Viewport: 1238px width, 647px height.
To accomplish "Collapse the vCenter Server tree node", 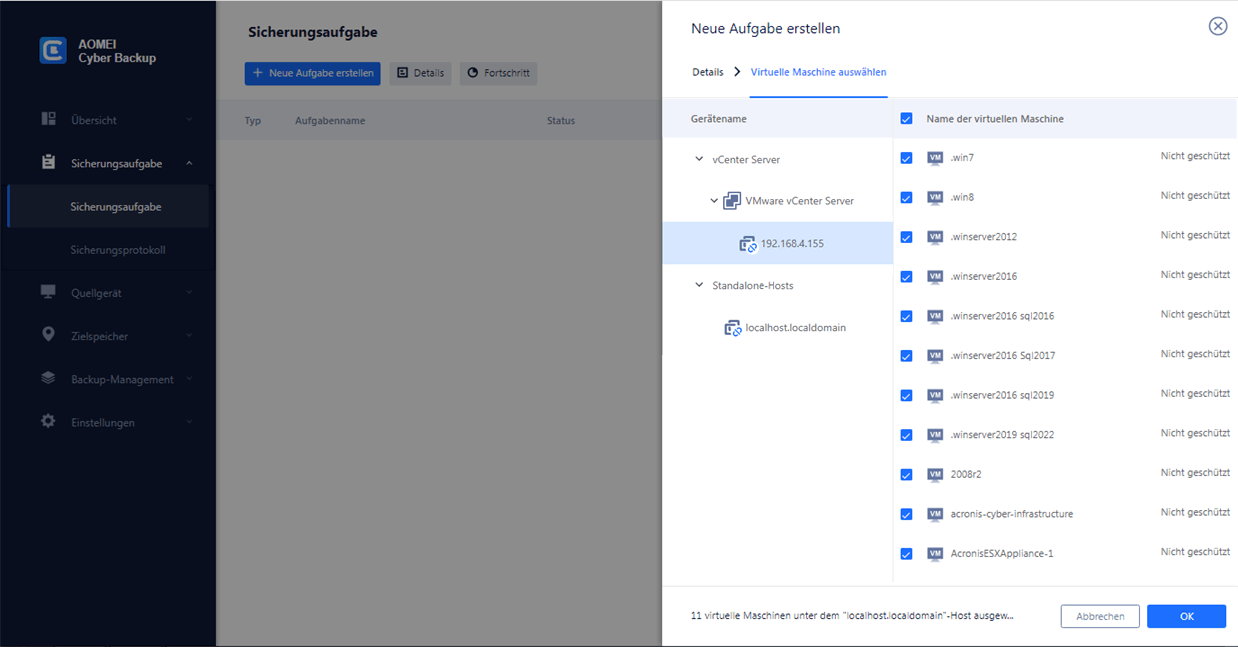I will coord(699,159).
